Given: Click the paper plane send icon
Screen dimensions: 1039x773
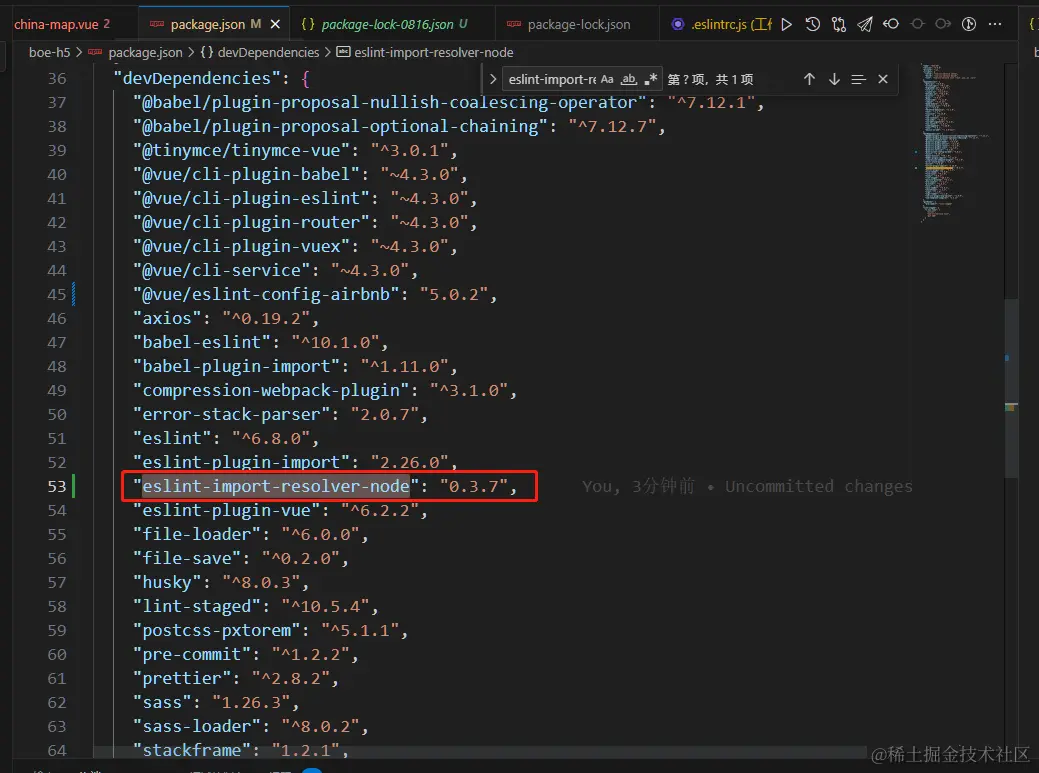Looking at the screenshot, I should 865,25.
